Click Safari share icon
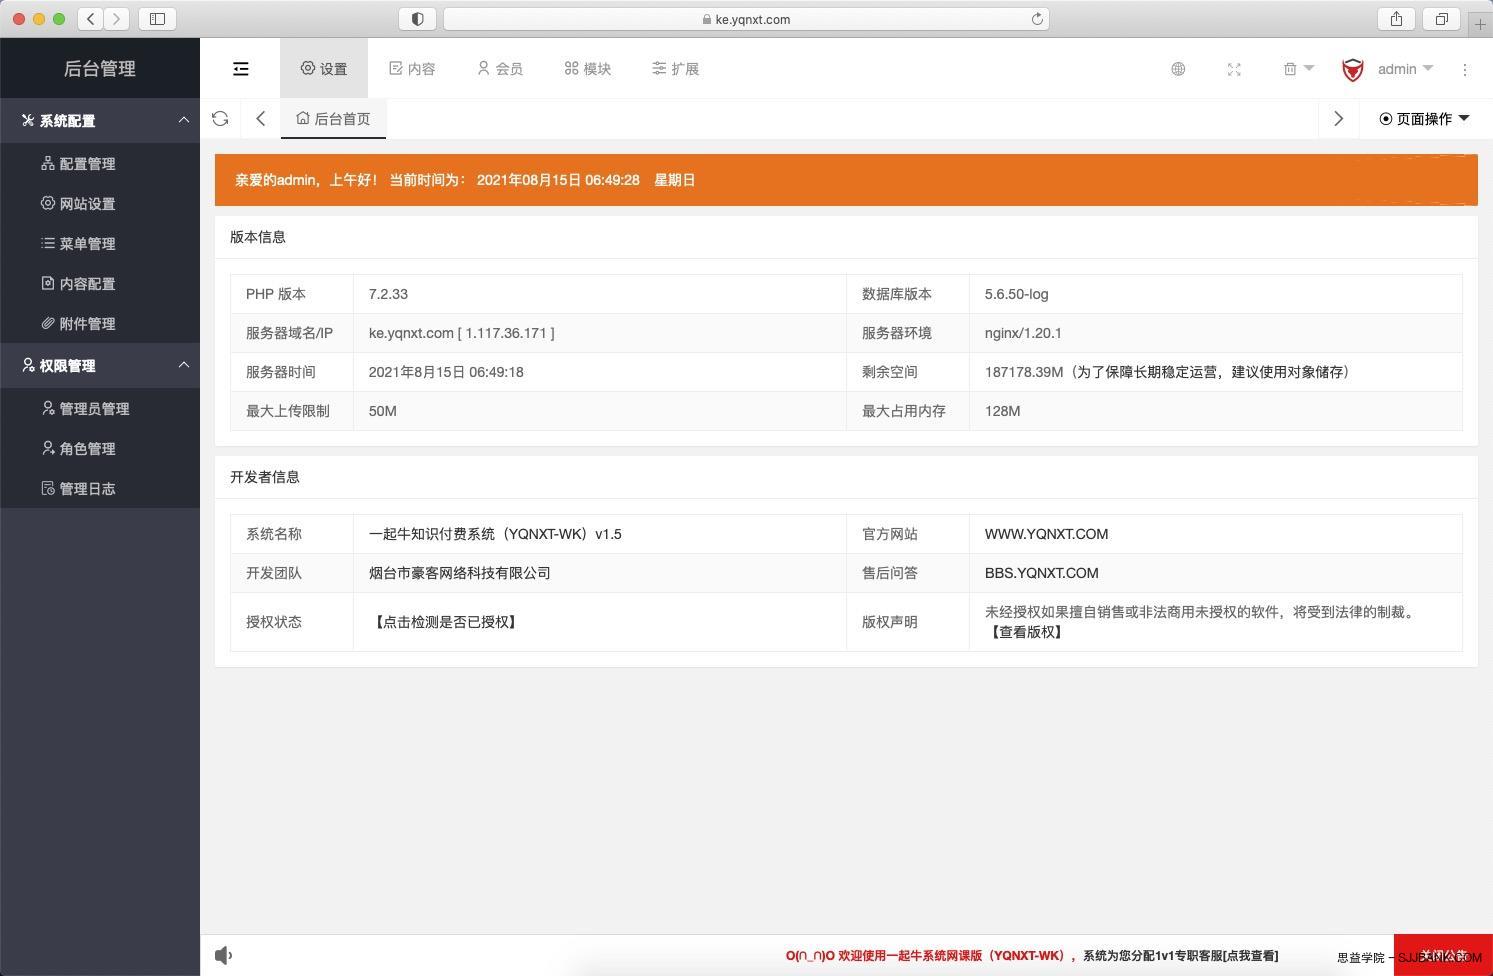The image size is (1493, 976). coord(1396,19)
